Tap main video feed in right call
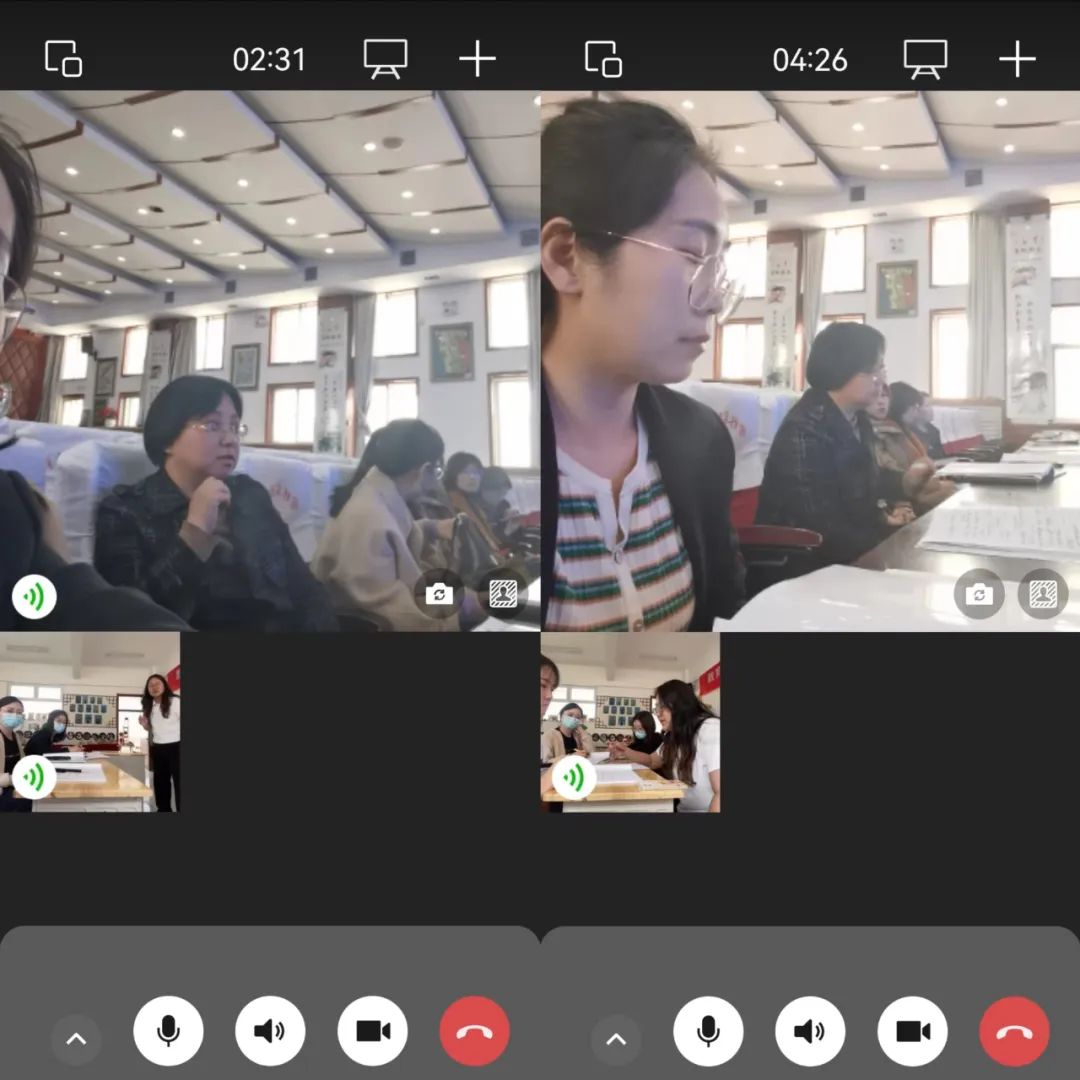Screen dimensions: 1080x1080 pyautogui.click(x=810, y=361)
